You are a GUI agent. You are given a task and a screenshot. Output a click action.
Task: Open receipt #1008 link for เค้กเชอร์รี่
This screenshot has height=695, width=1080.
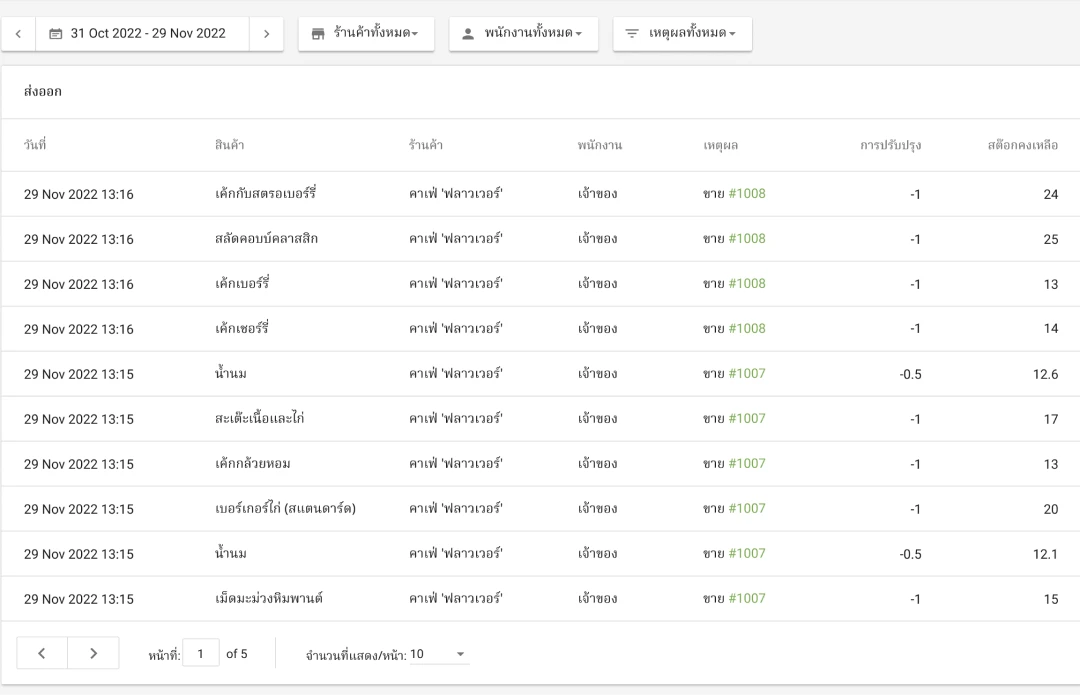coord(746,329)
